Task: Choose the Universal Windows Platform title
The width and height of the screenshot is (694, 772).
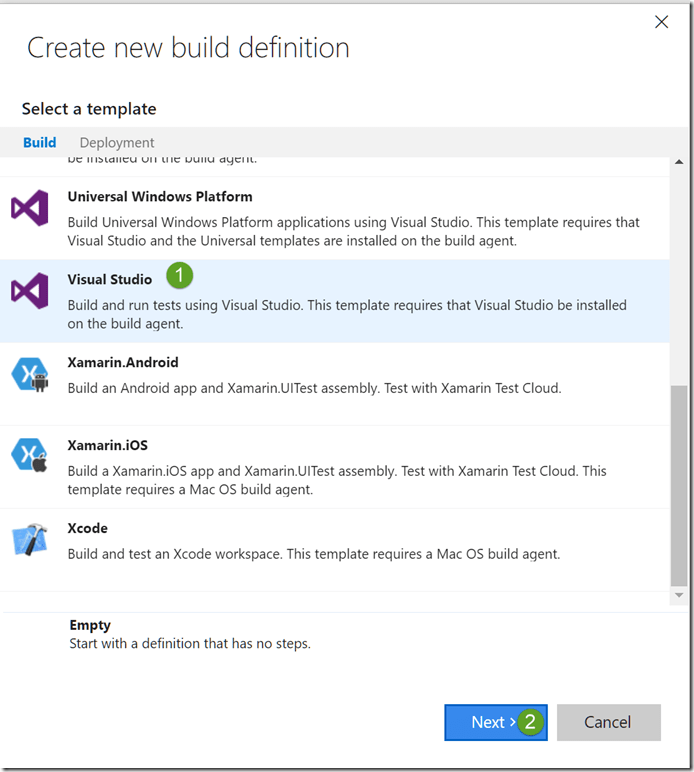Action: click(160, 197)
